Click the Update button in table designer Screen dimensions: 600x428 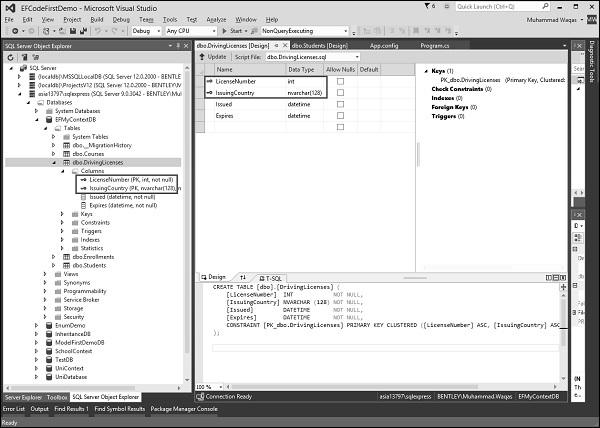point(217,56)
